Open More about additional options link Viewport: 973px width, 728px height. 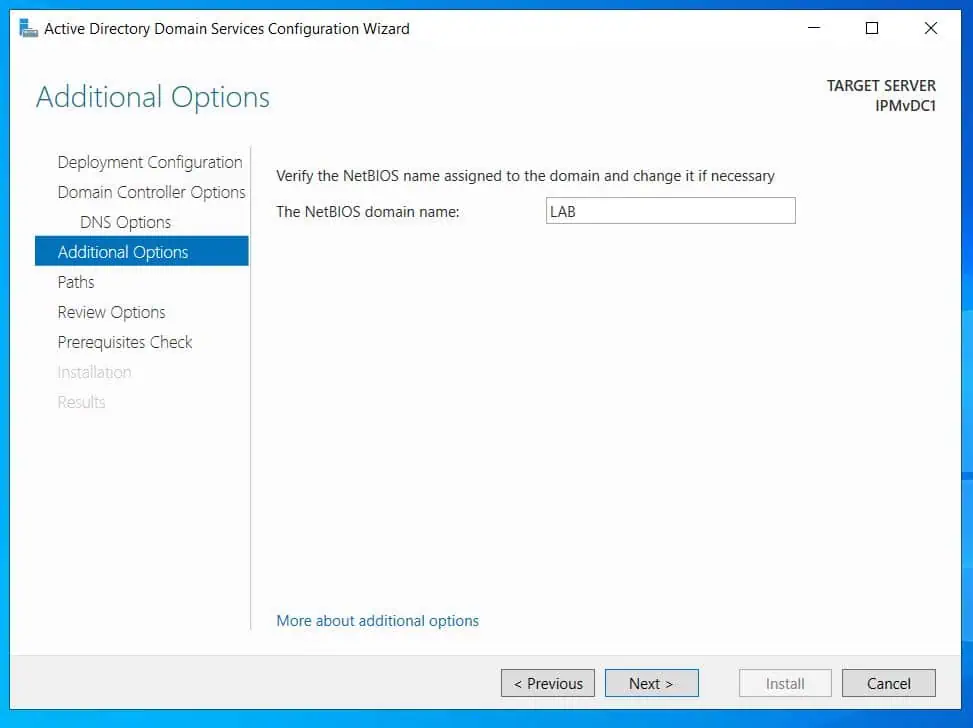click(377, 621)
